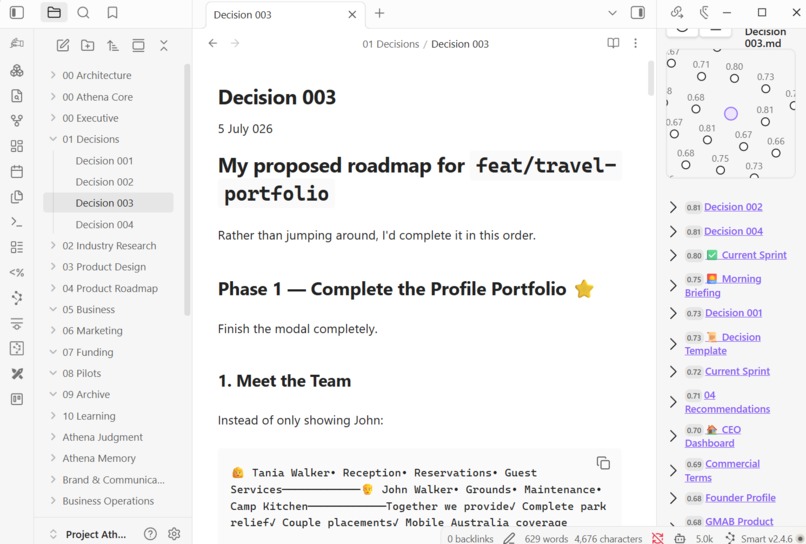Viewport: 806px width, 544px height.
Task: Open the kanban board ribbon icon
Action: 17,398
